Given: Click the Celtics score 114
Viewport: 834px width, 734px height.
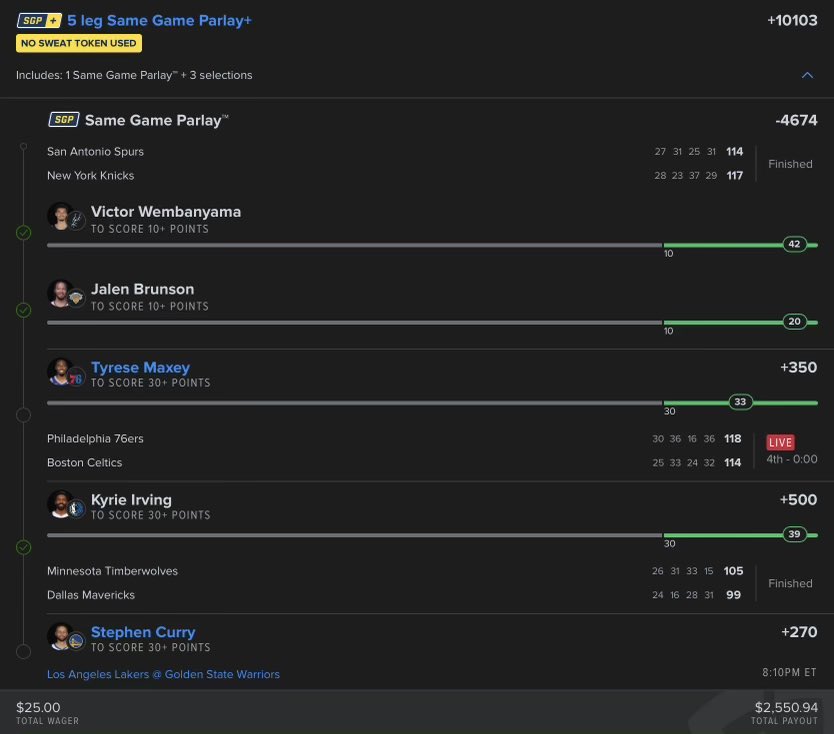Looking at the screenshot, I should point(732,463).
